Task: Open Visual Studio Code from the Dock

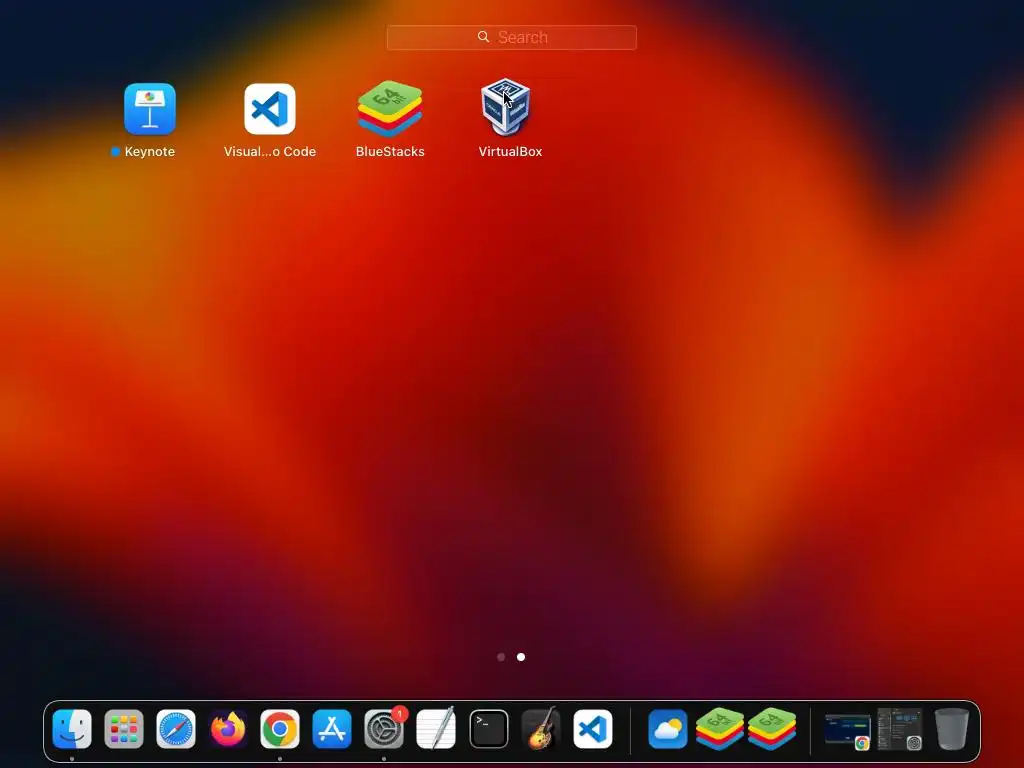Action: 593,729
